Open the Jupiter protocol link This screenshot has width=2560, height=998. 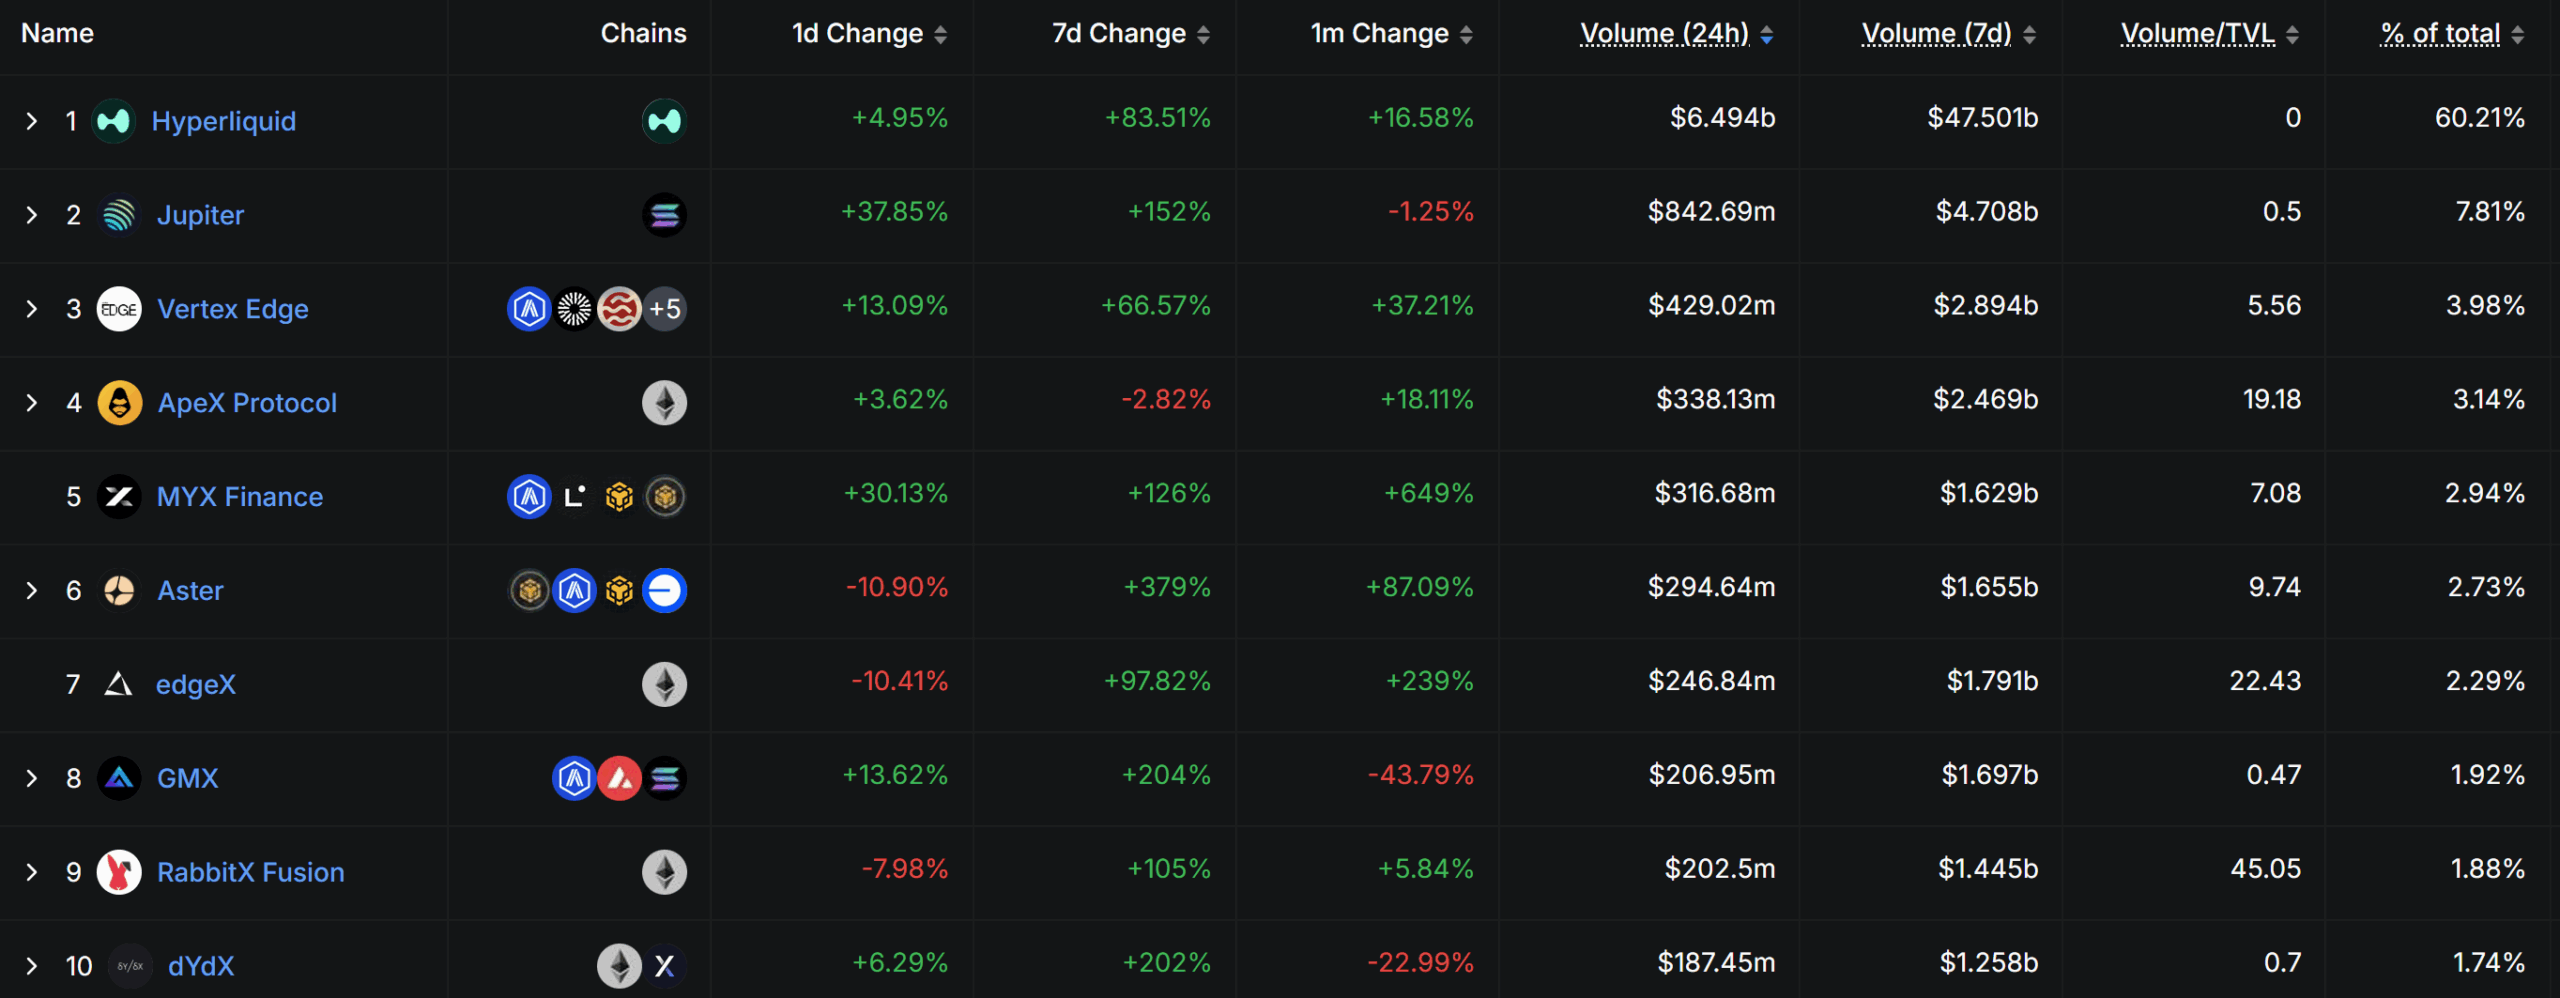(200, 215)
